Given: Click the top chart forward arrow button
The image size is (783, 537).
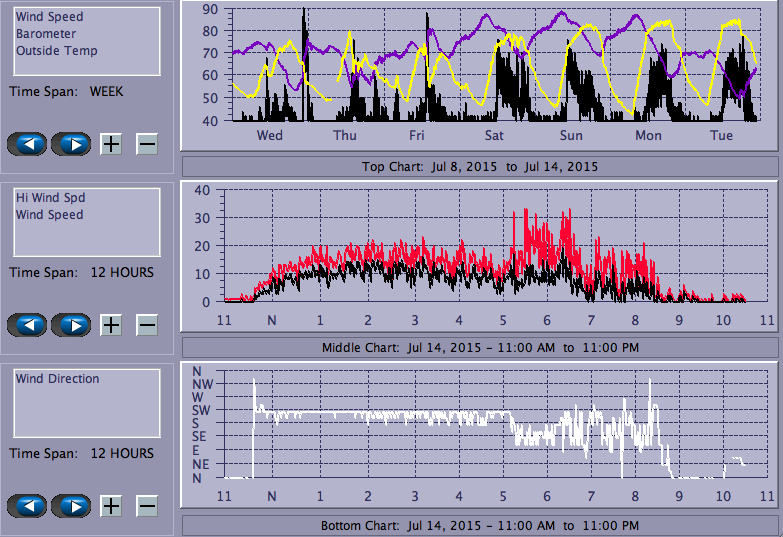Looking at the screenshot, I should [71, 144].
